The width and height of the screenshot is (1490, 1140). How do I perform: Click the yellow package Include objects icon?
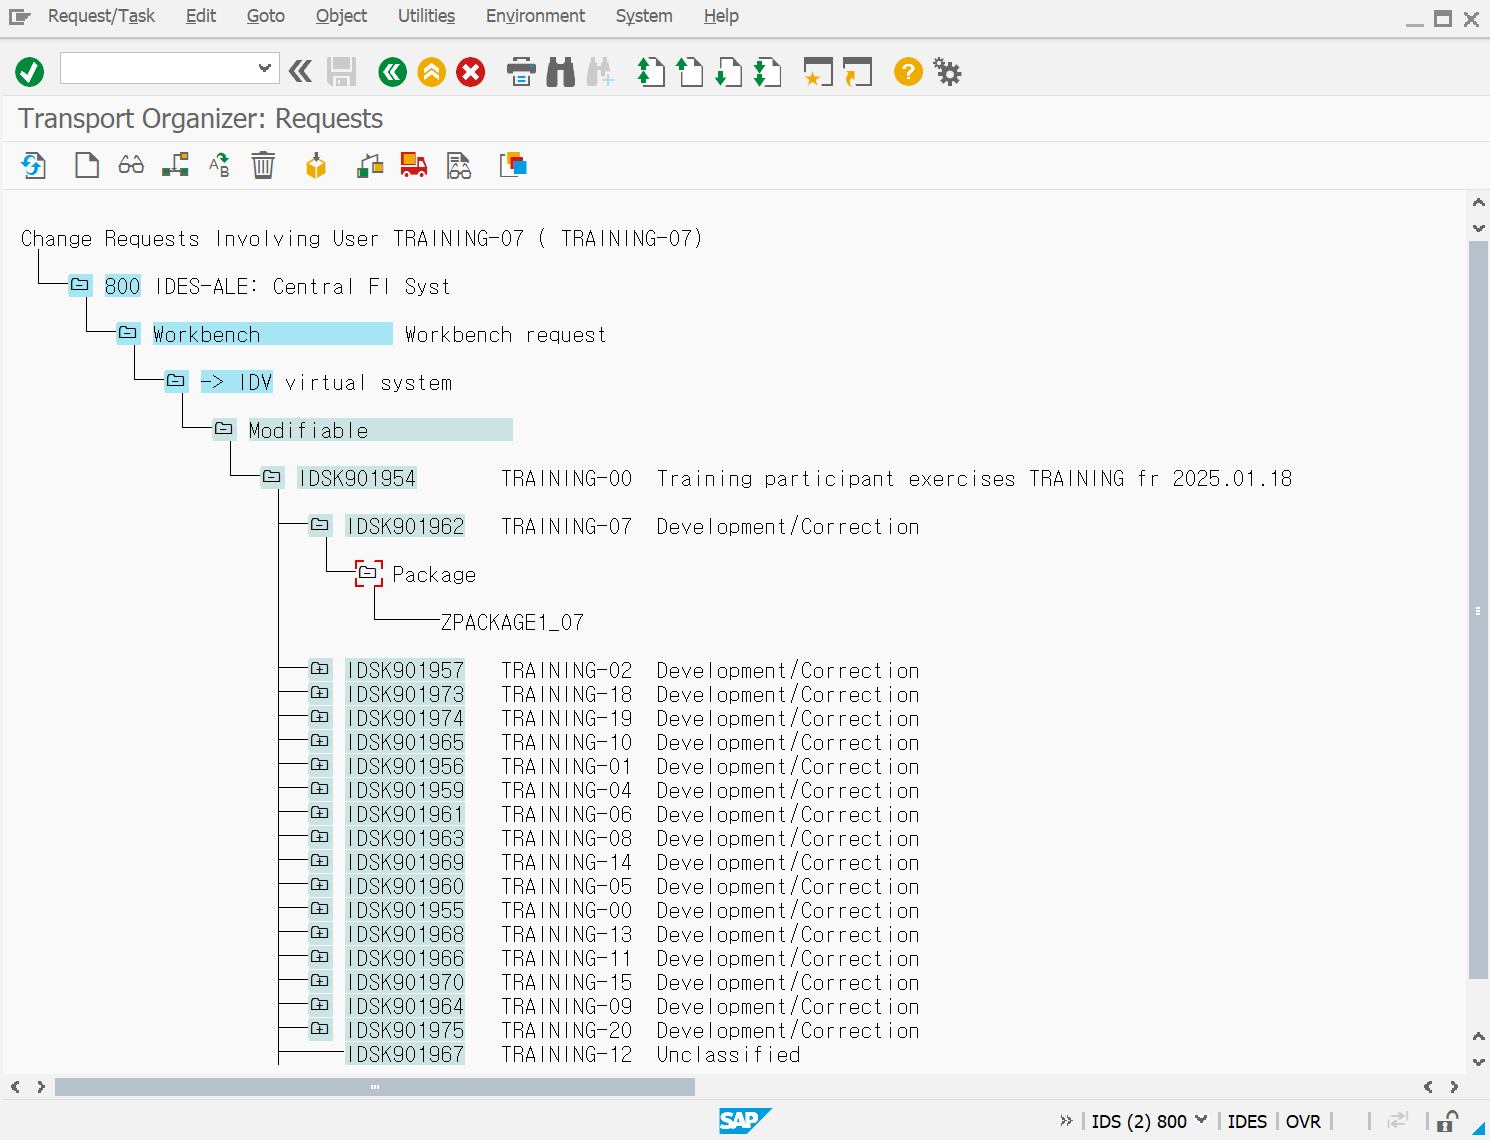tap(316, 165)
